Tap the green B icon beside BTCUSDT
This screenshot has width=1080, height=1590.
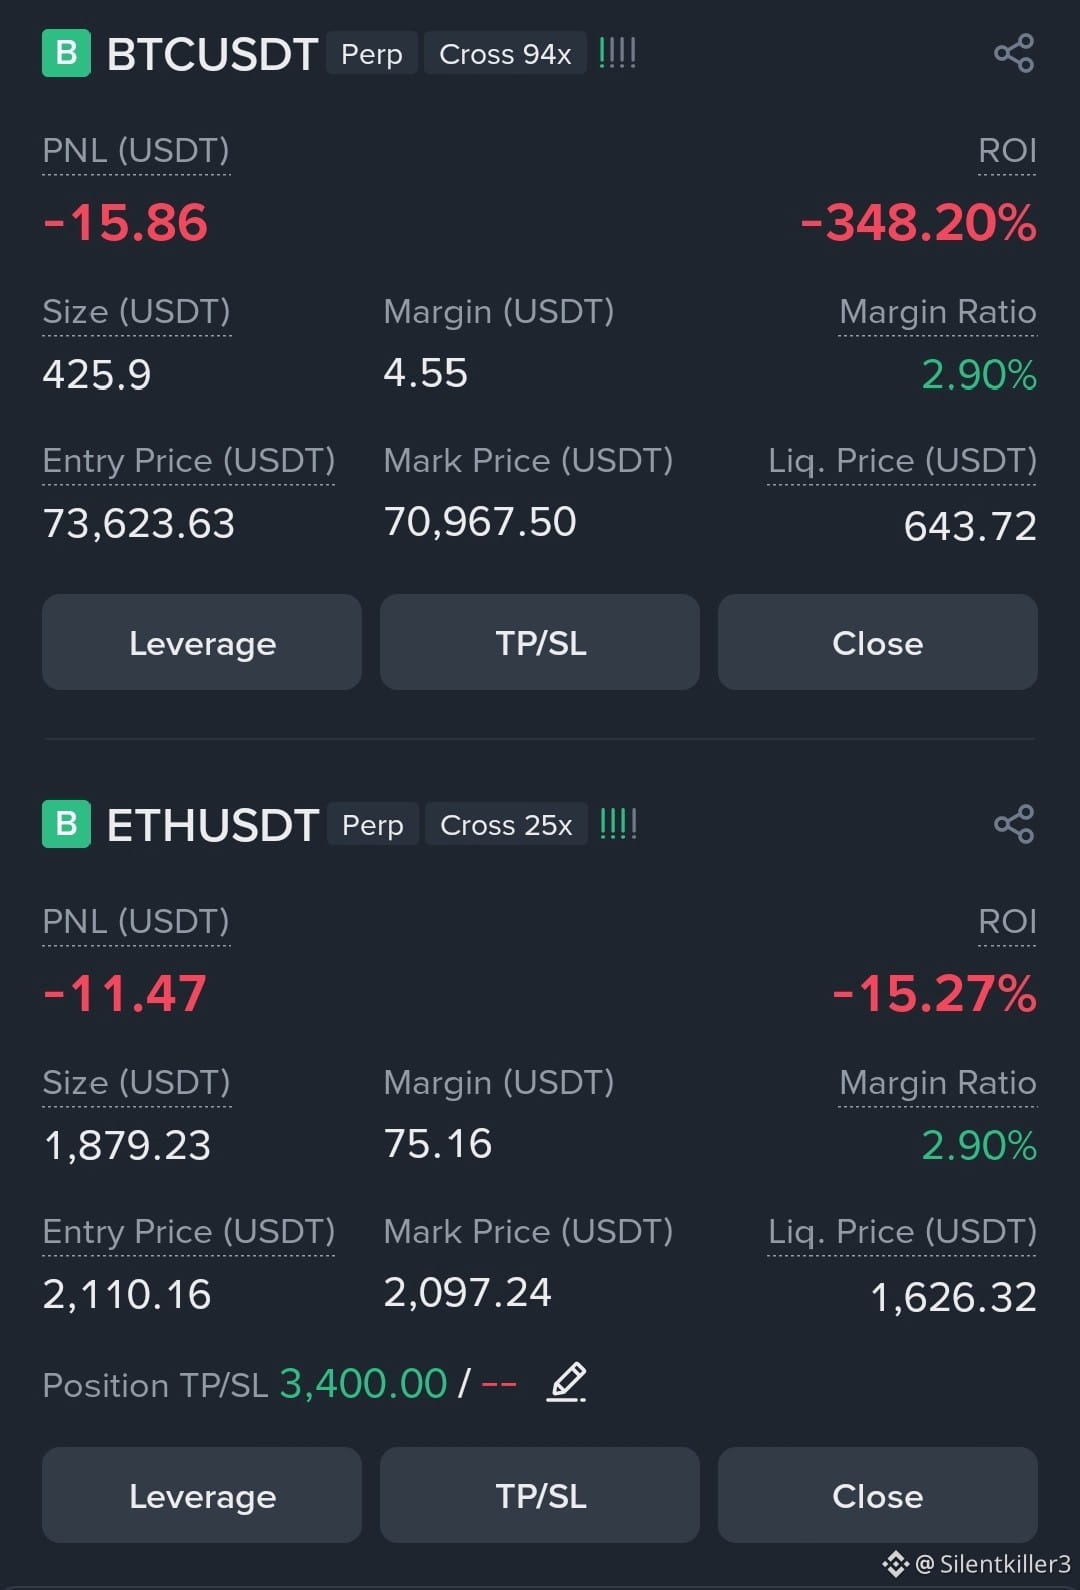(x=66, y=53)
